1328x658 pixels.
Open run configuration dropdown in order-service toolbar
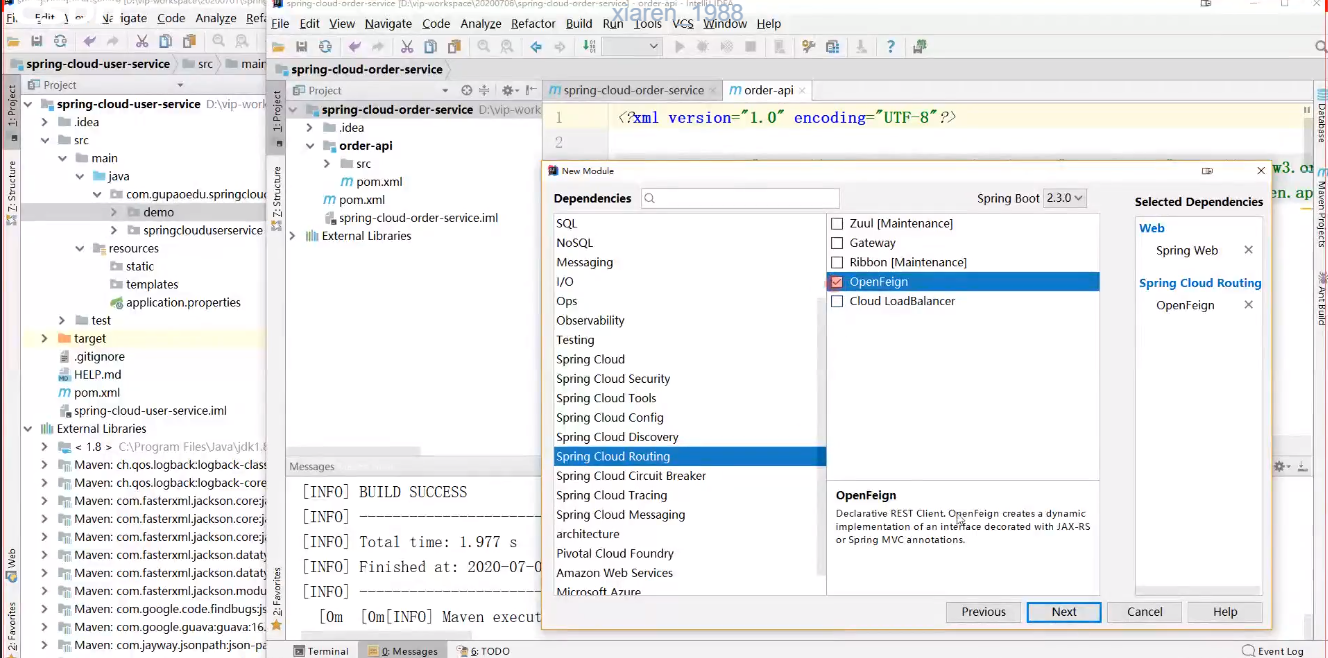point(631,47)
